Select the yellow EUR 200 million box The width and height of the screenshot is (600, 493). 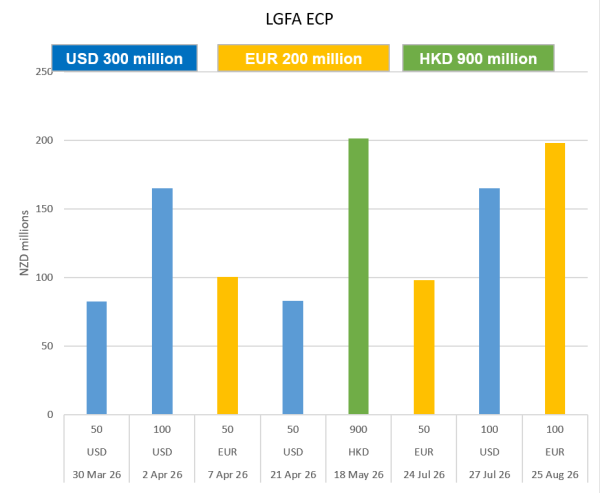303,59
